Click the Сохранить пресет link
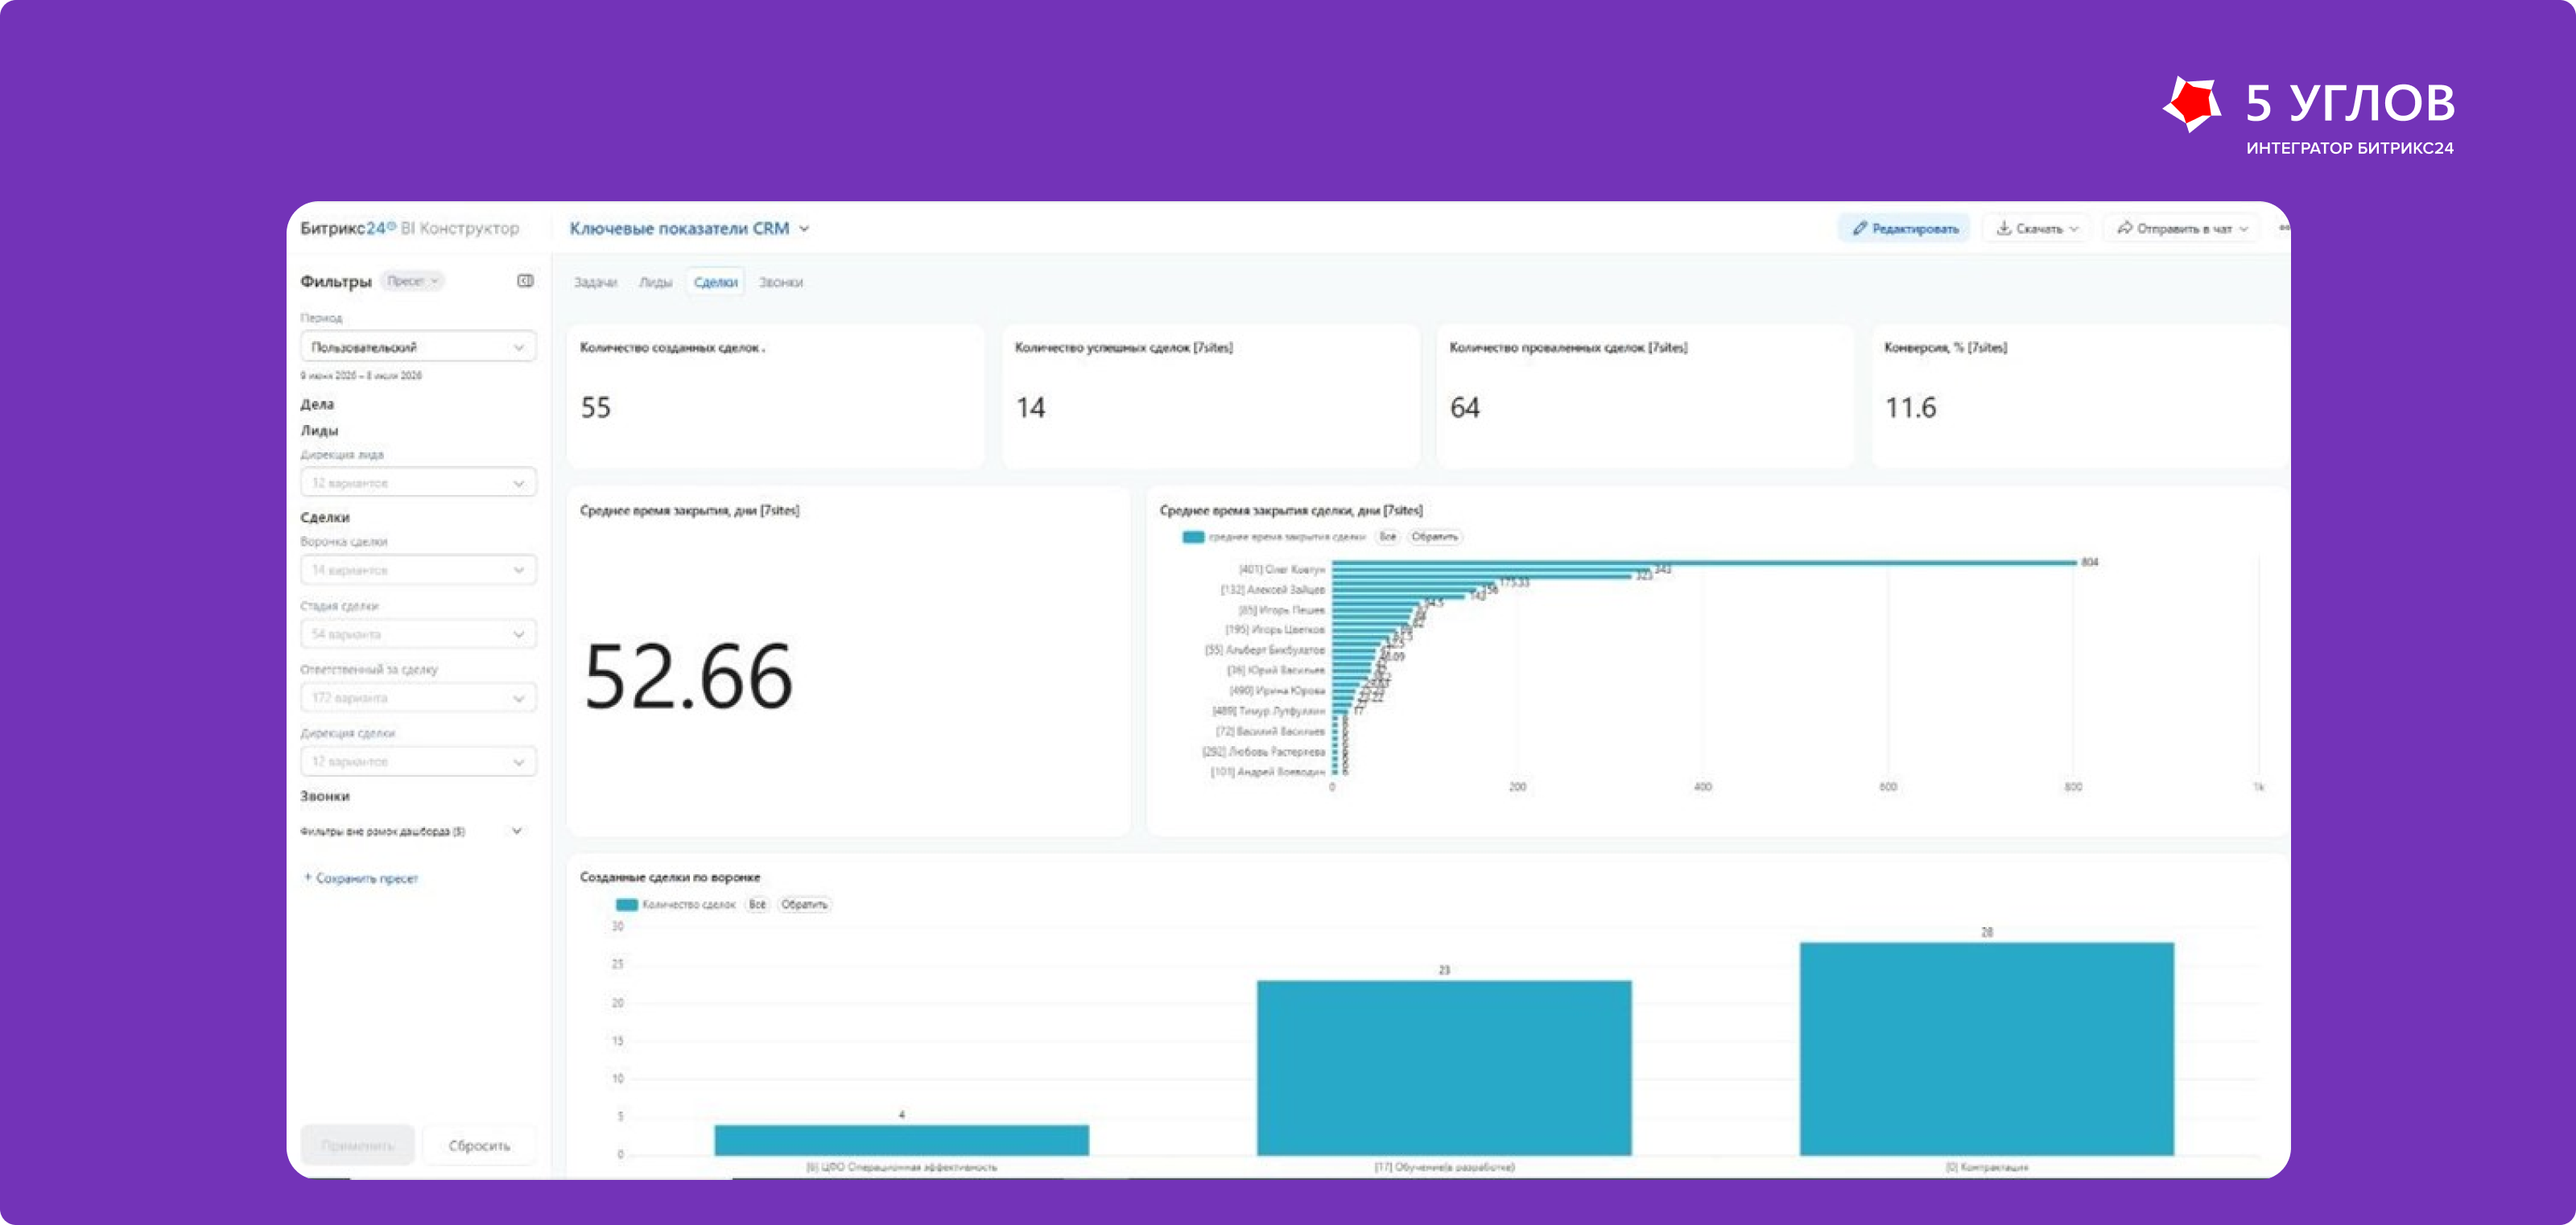The image size is (2576, 1225). click(361, 879)
